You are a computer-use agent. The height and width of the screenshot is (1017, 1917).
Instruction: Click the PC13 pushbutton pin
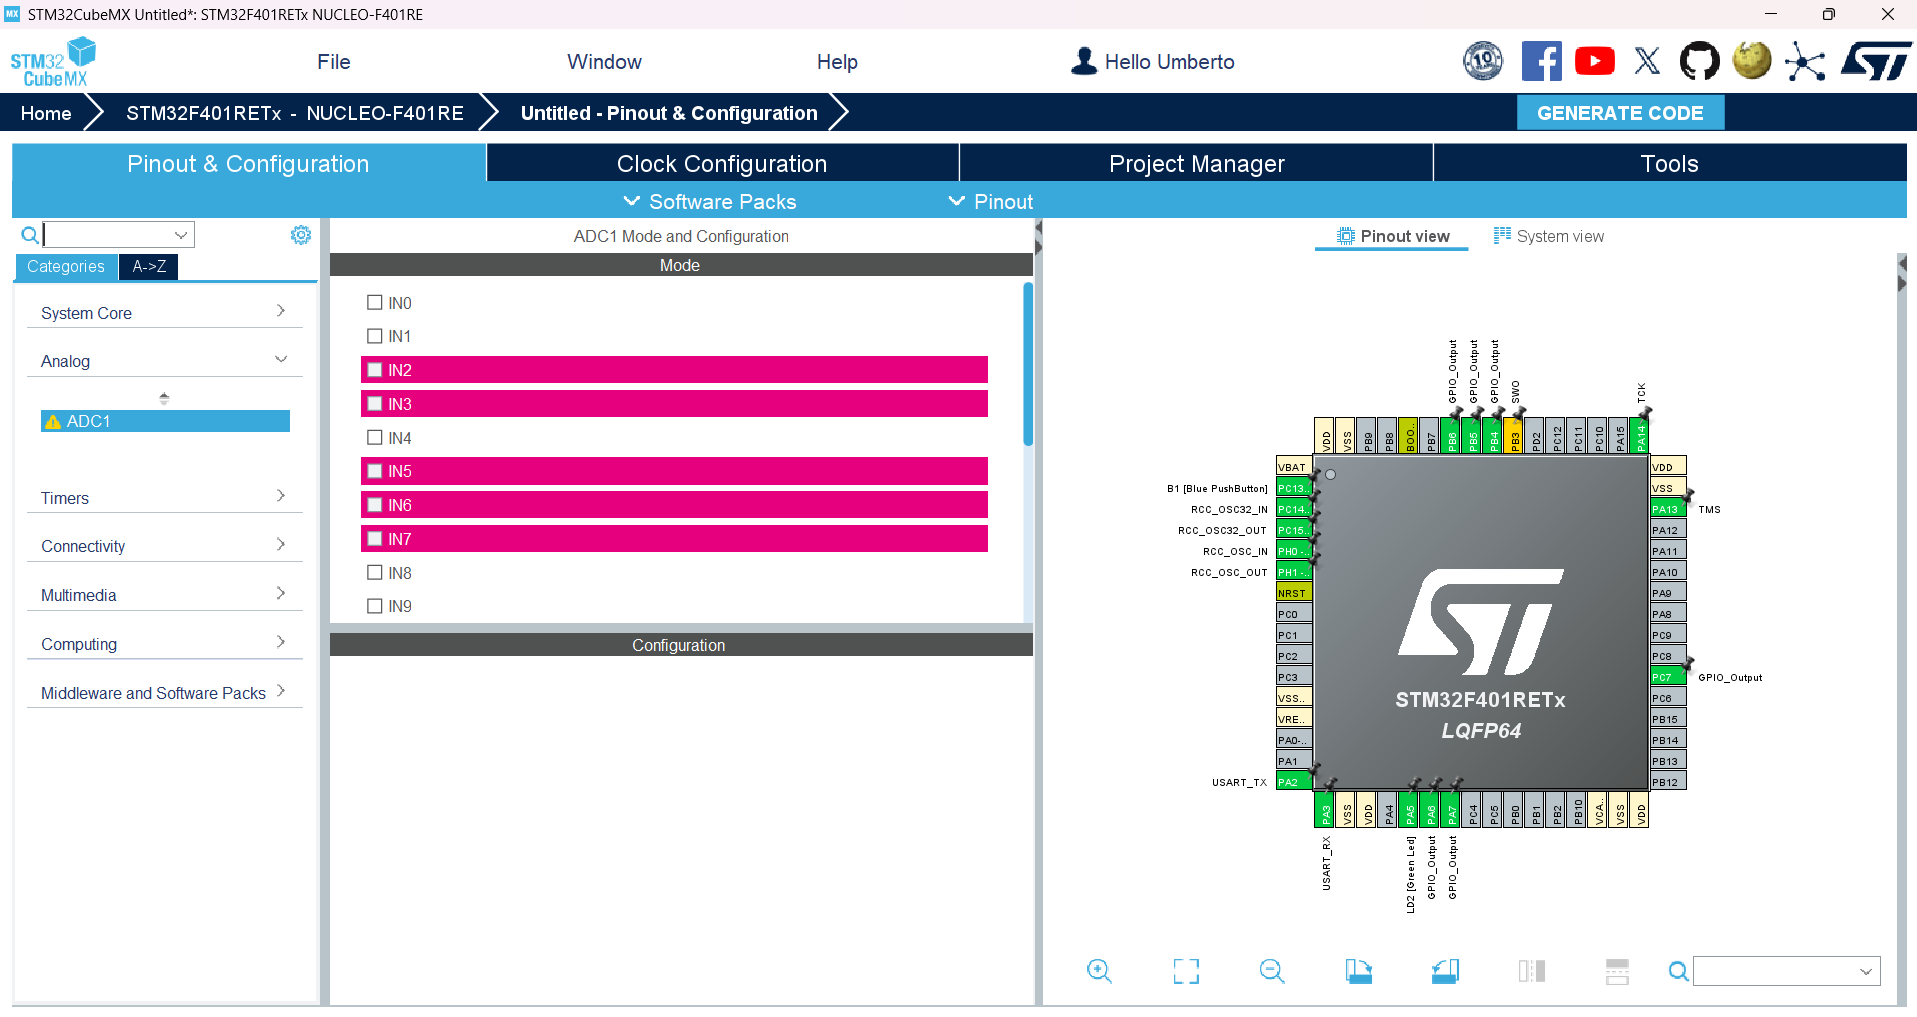(x=1294, y=488)
